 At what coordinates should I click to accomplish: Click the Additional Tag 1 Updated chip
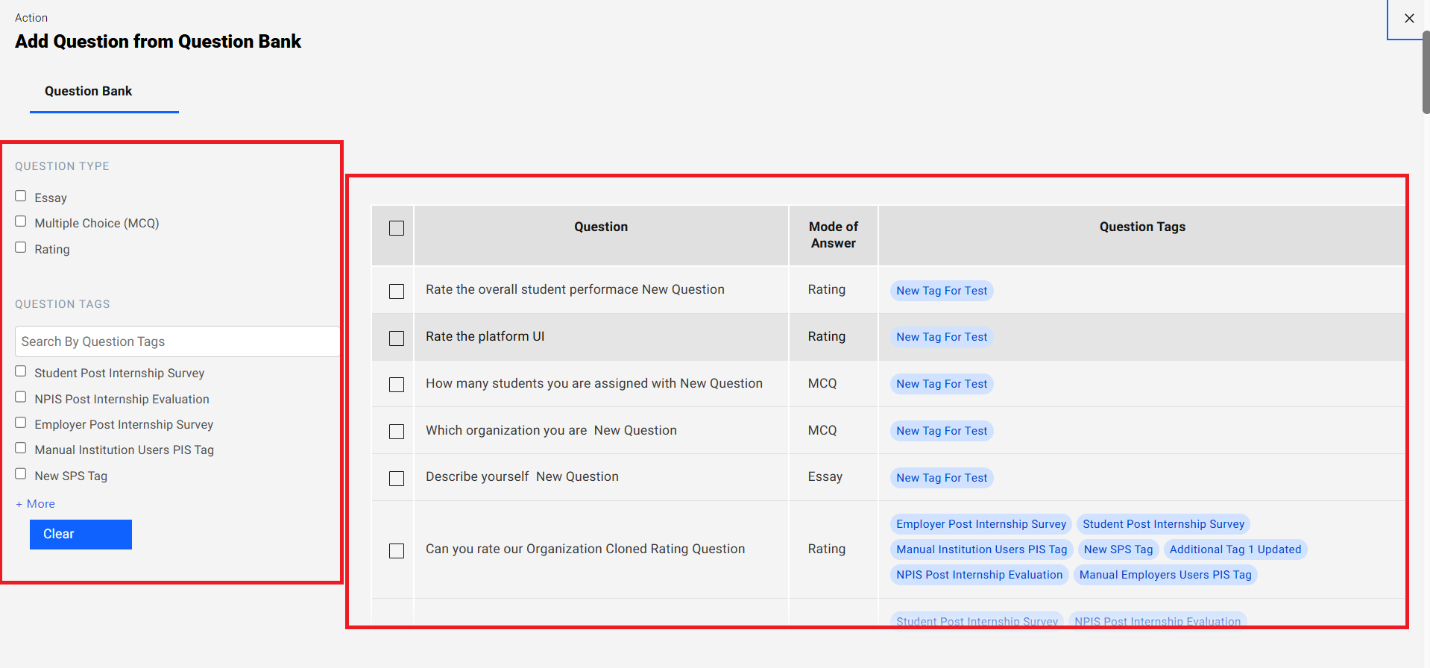[x=1235, y=549]
